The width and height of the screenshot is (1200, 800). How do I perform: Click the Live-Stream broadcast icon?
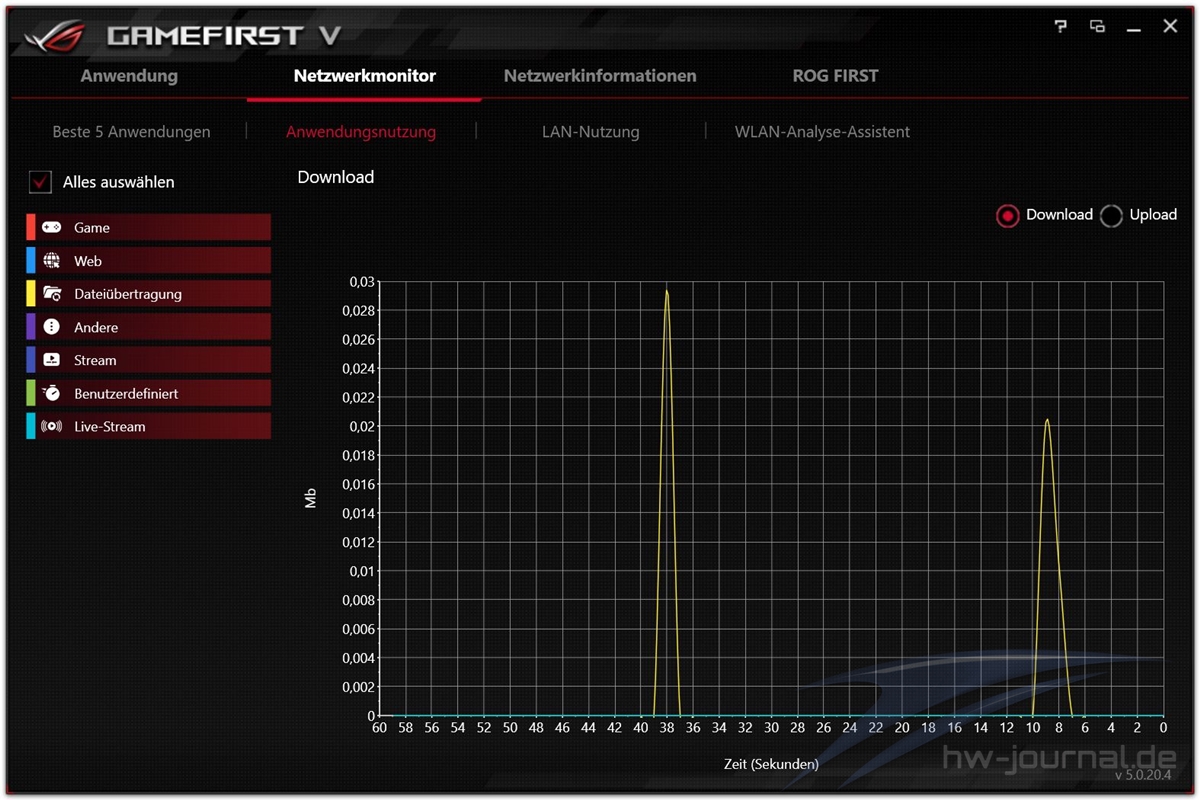tap(51, 426)
